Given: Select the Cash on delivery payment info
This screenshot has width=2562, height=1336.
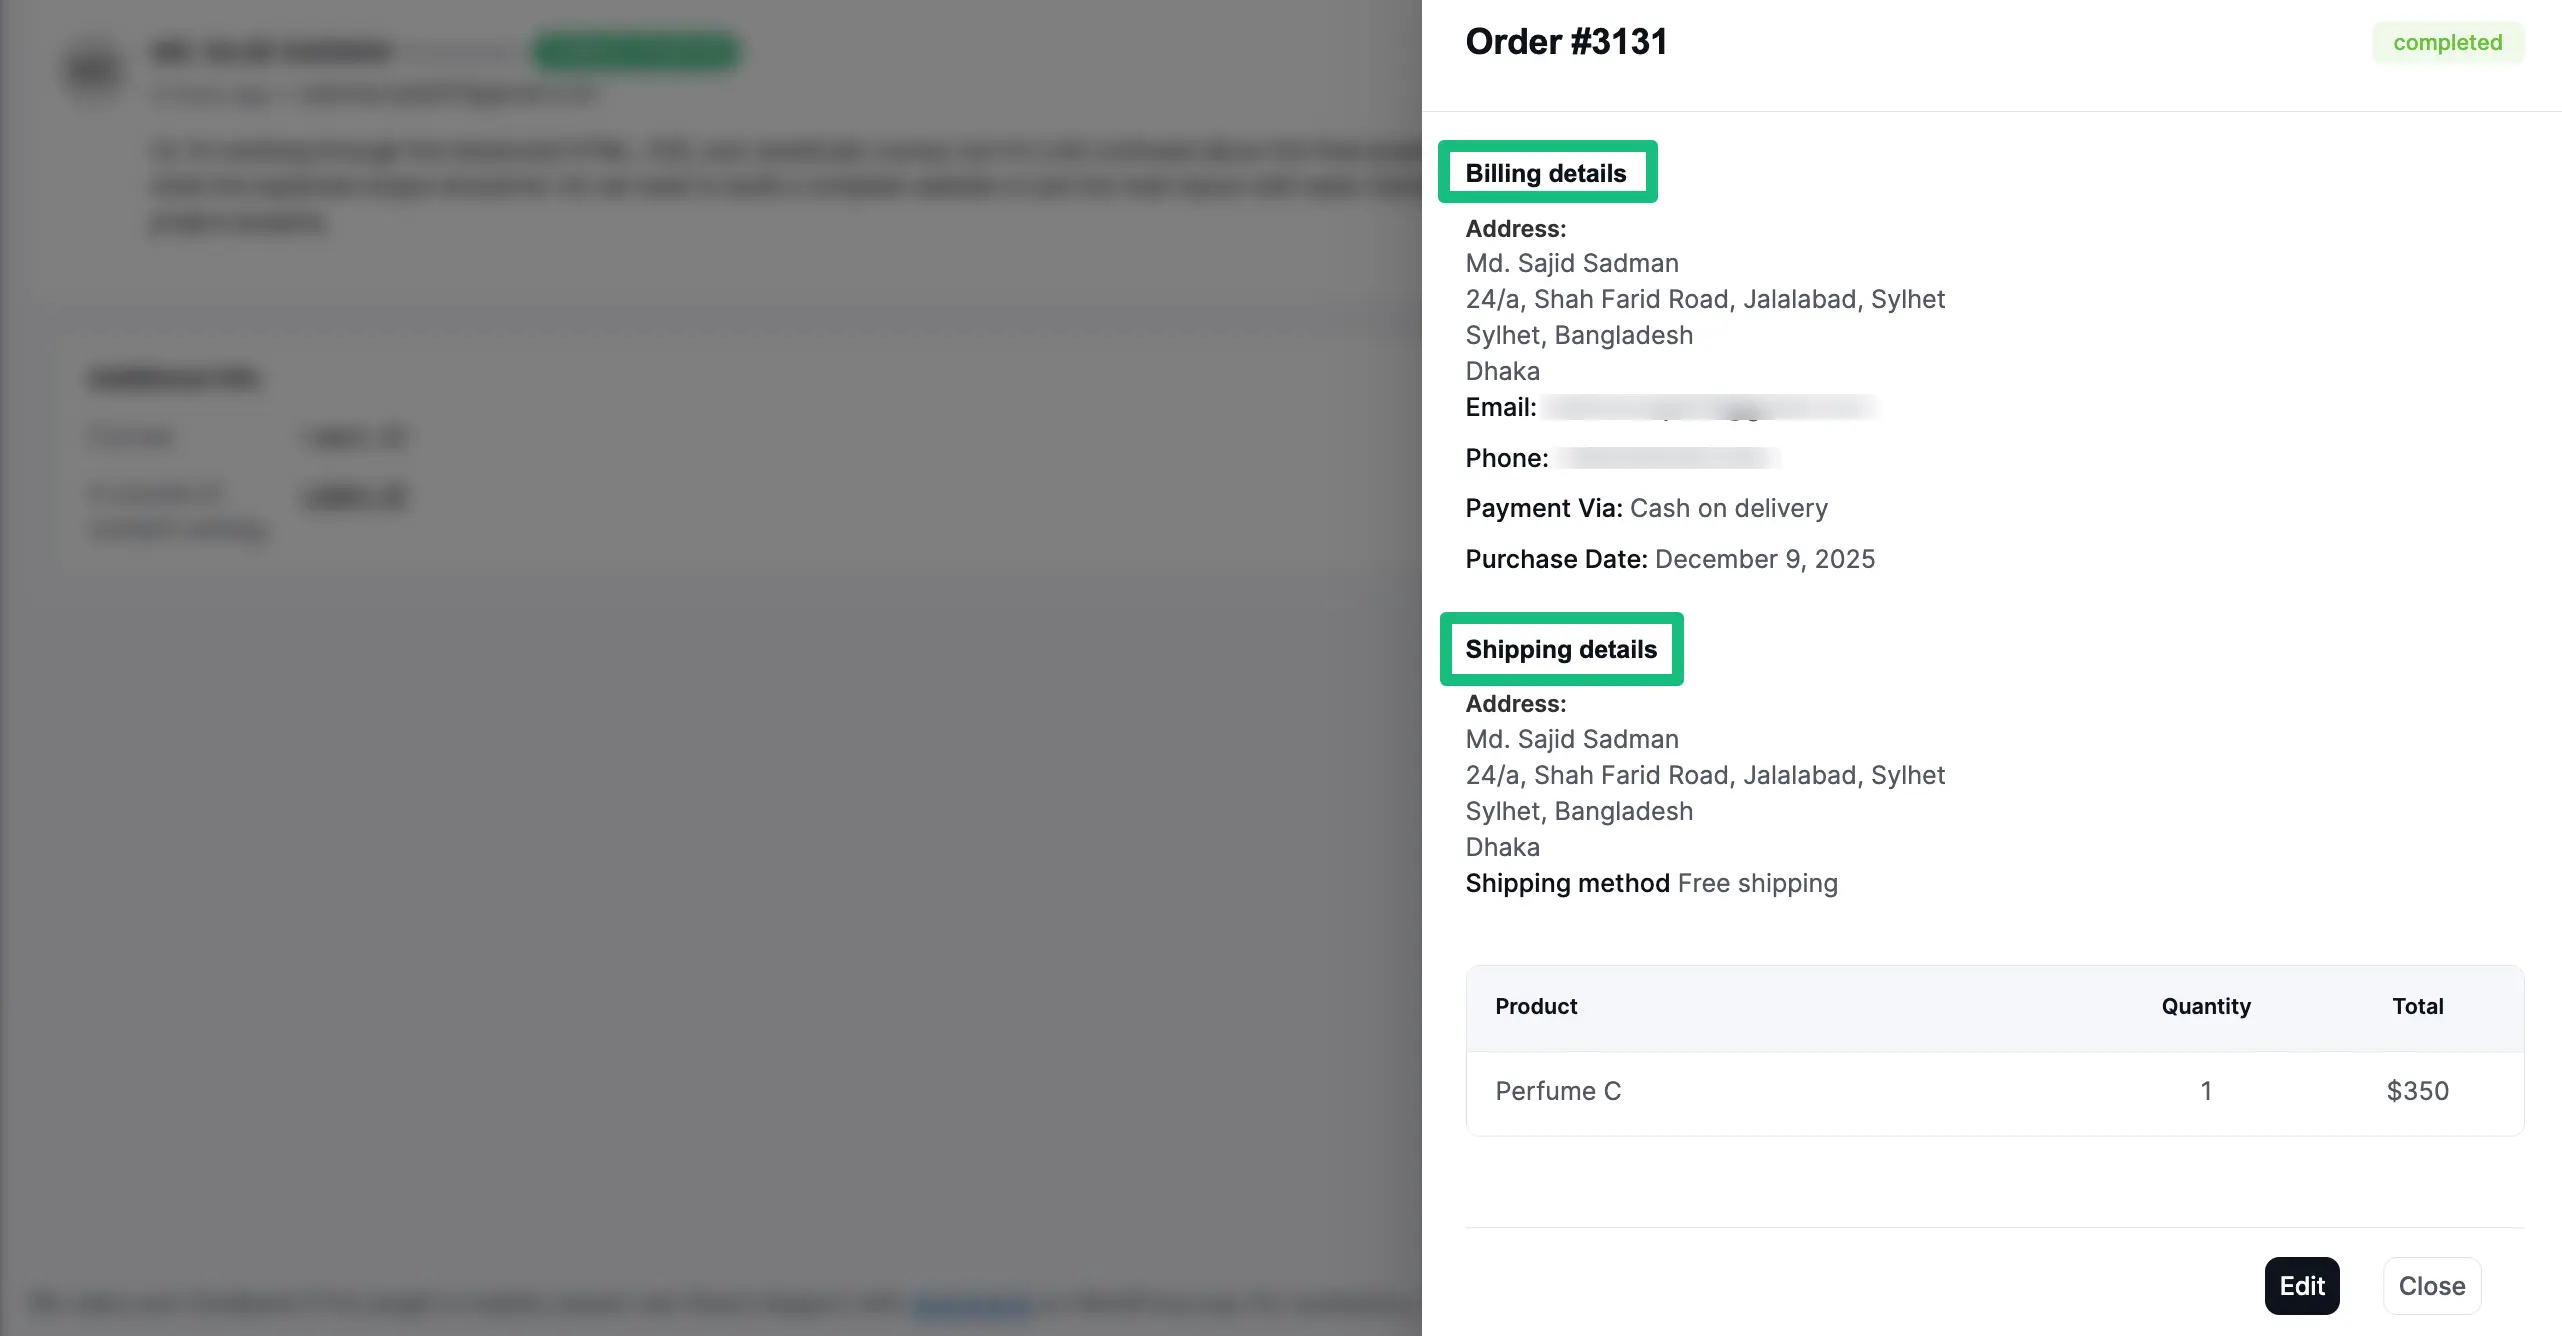Looking at the screenshot, I should [x=1728, y=508].
